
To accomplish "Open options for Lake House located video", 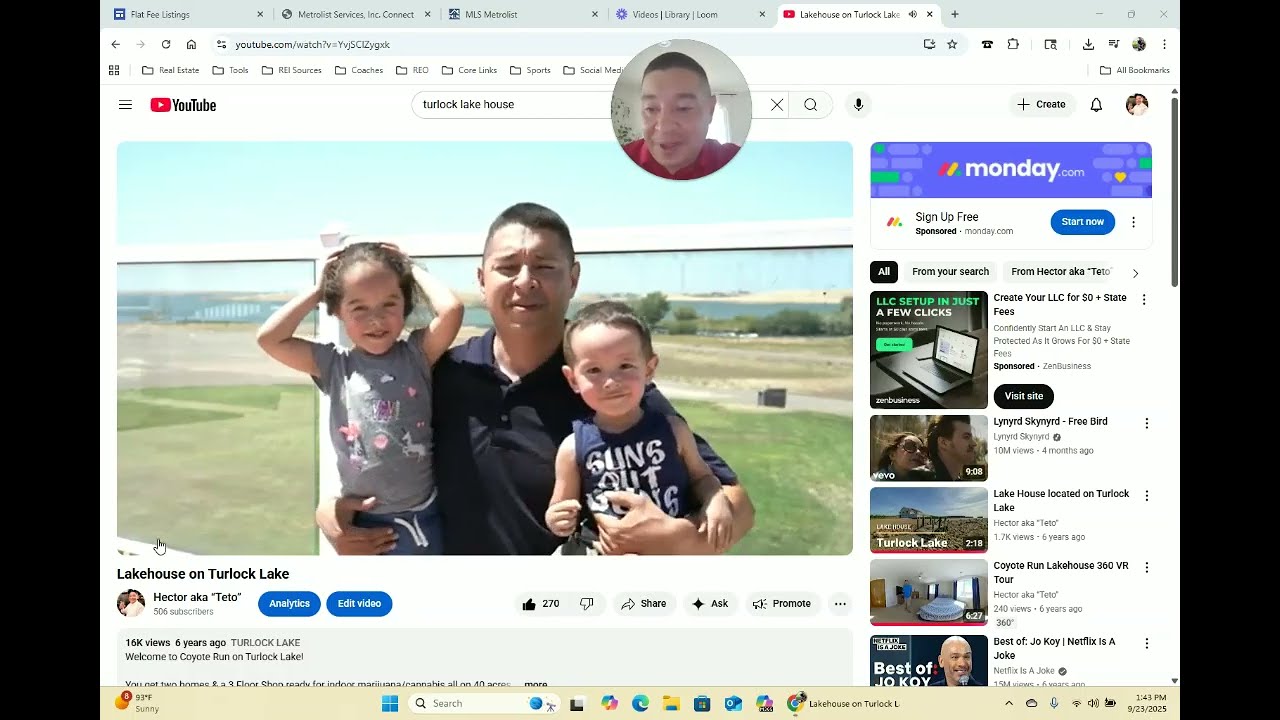I will click(x=1146, y=495).
